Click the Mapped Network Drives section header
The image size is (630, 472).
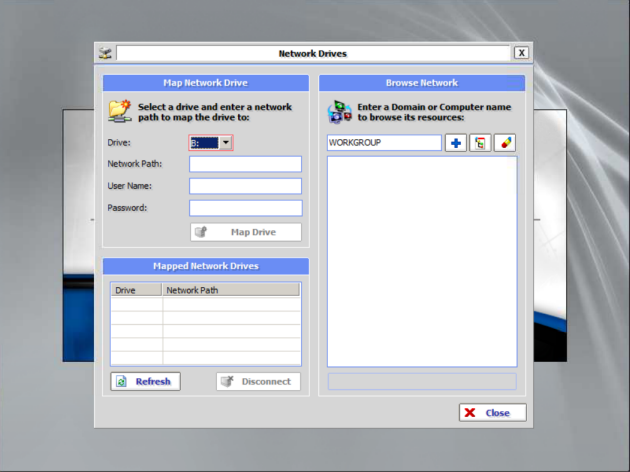(x=206, y=266)
